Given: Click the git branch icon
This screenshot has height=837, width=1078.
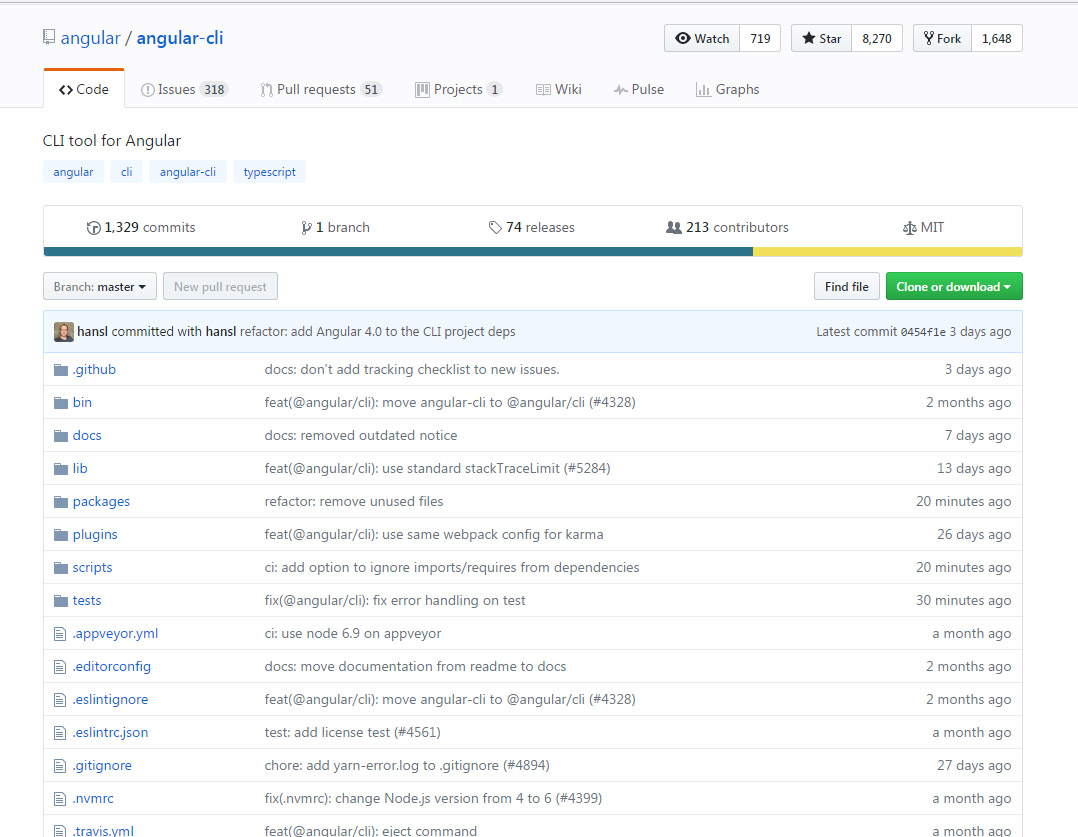Looking at the screenshot, I should 306,228.
